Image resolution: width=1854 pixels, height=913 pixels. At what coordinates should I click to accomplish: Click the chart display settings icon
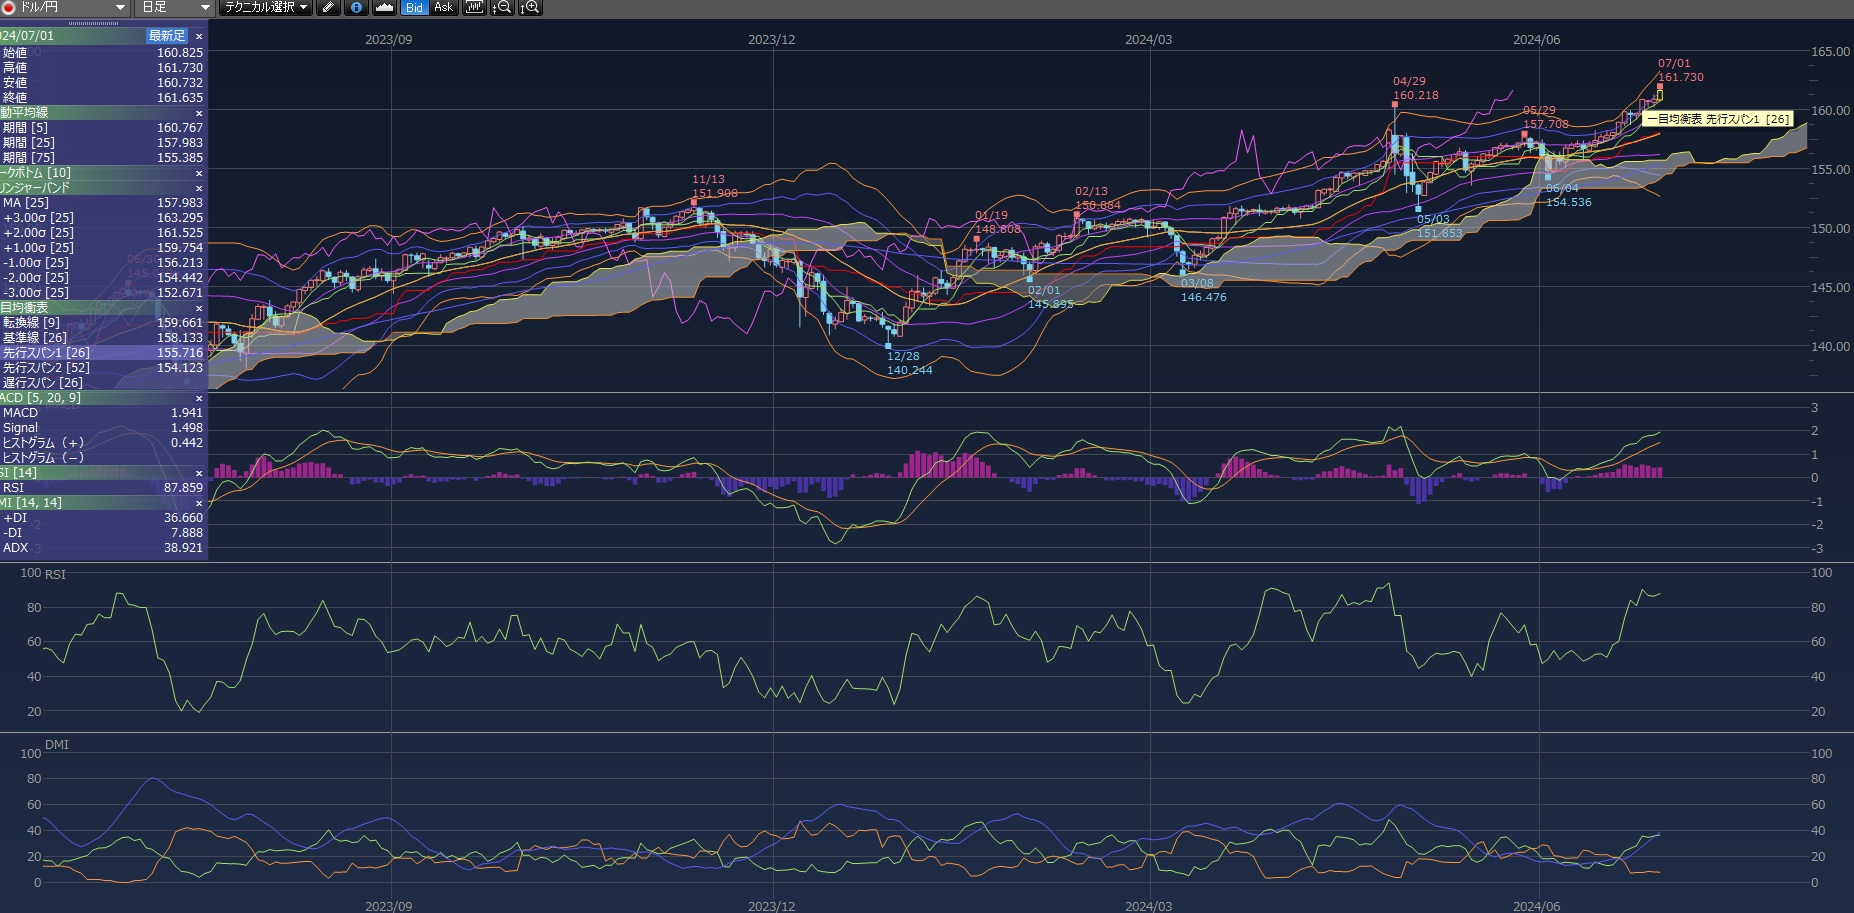point(474,7)
